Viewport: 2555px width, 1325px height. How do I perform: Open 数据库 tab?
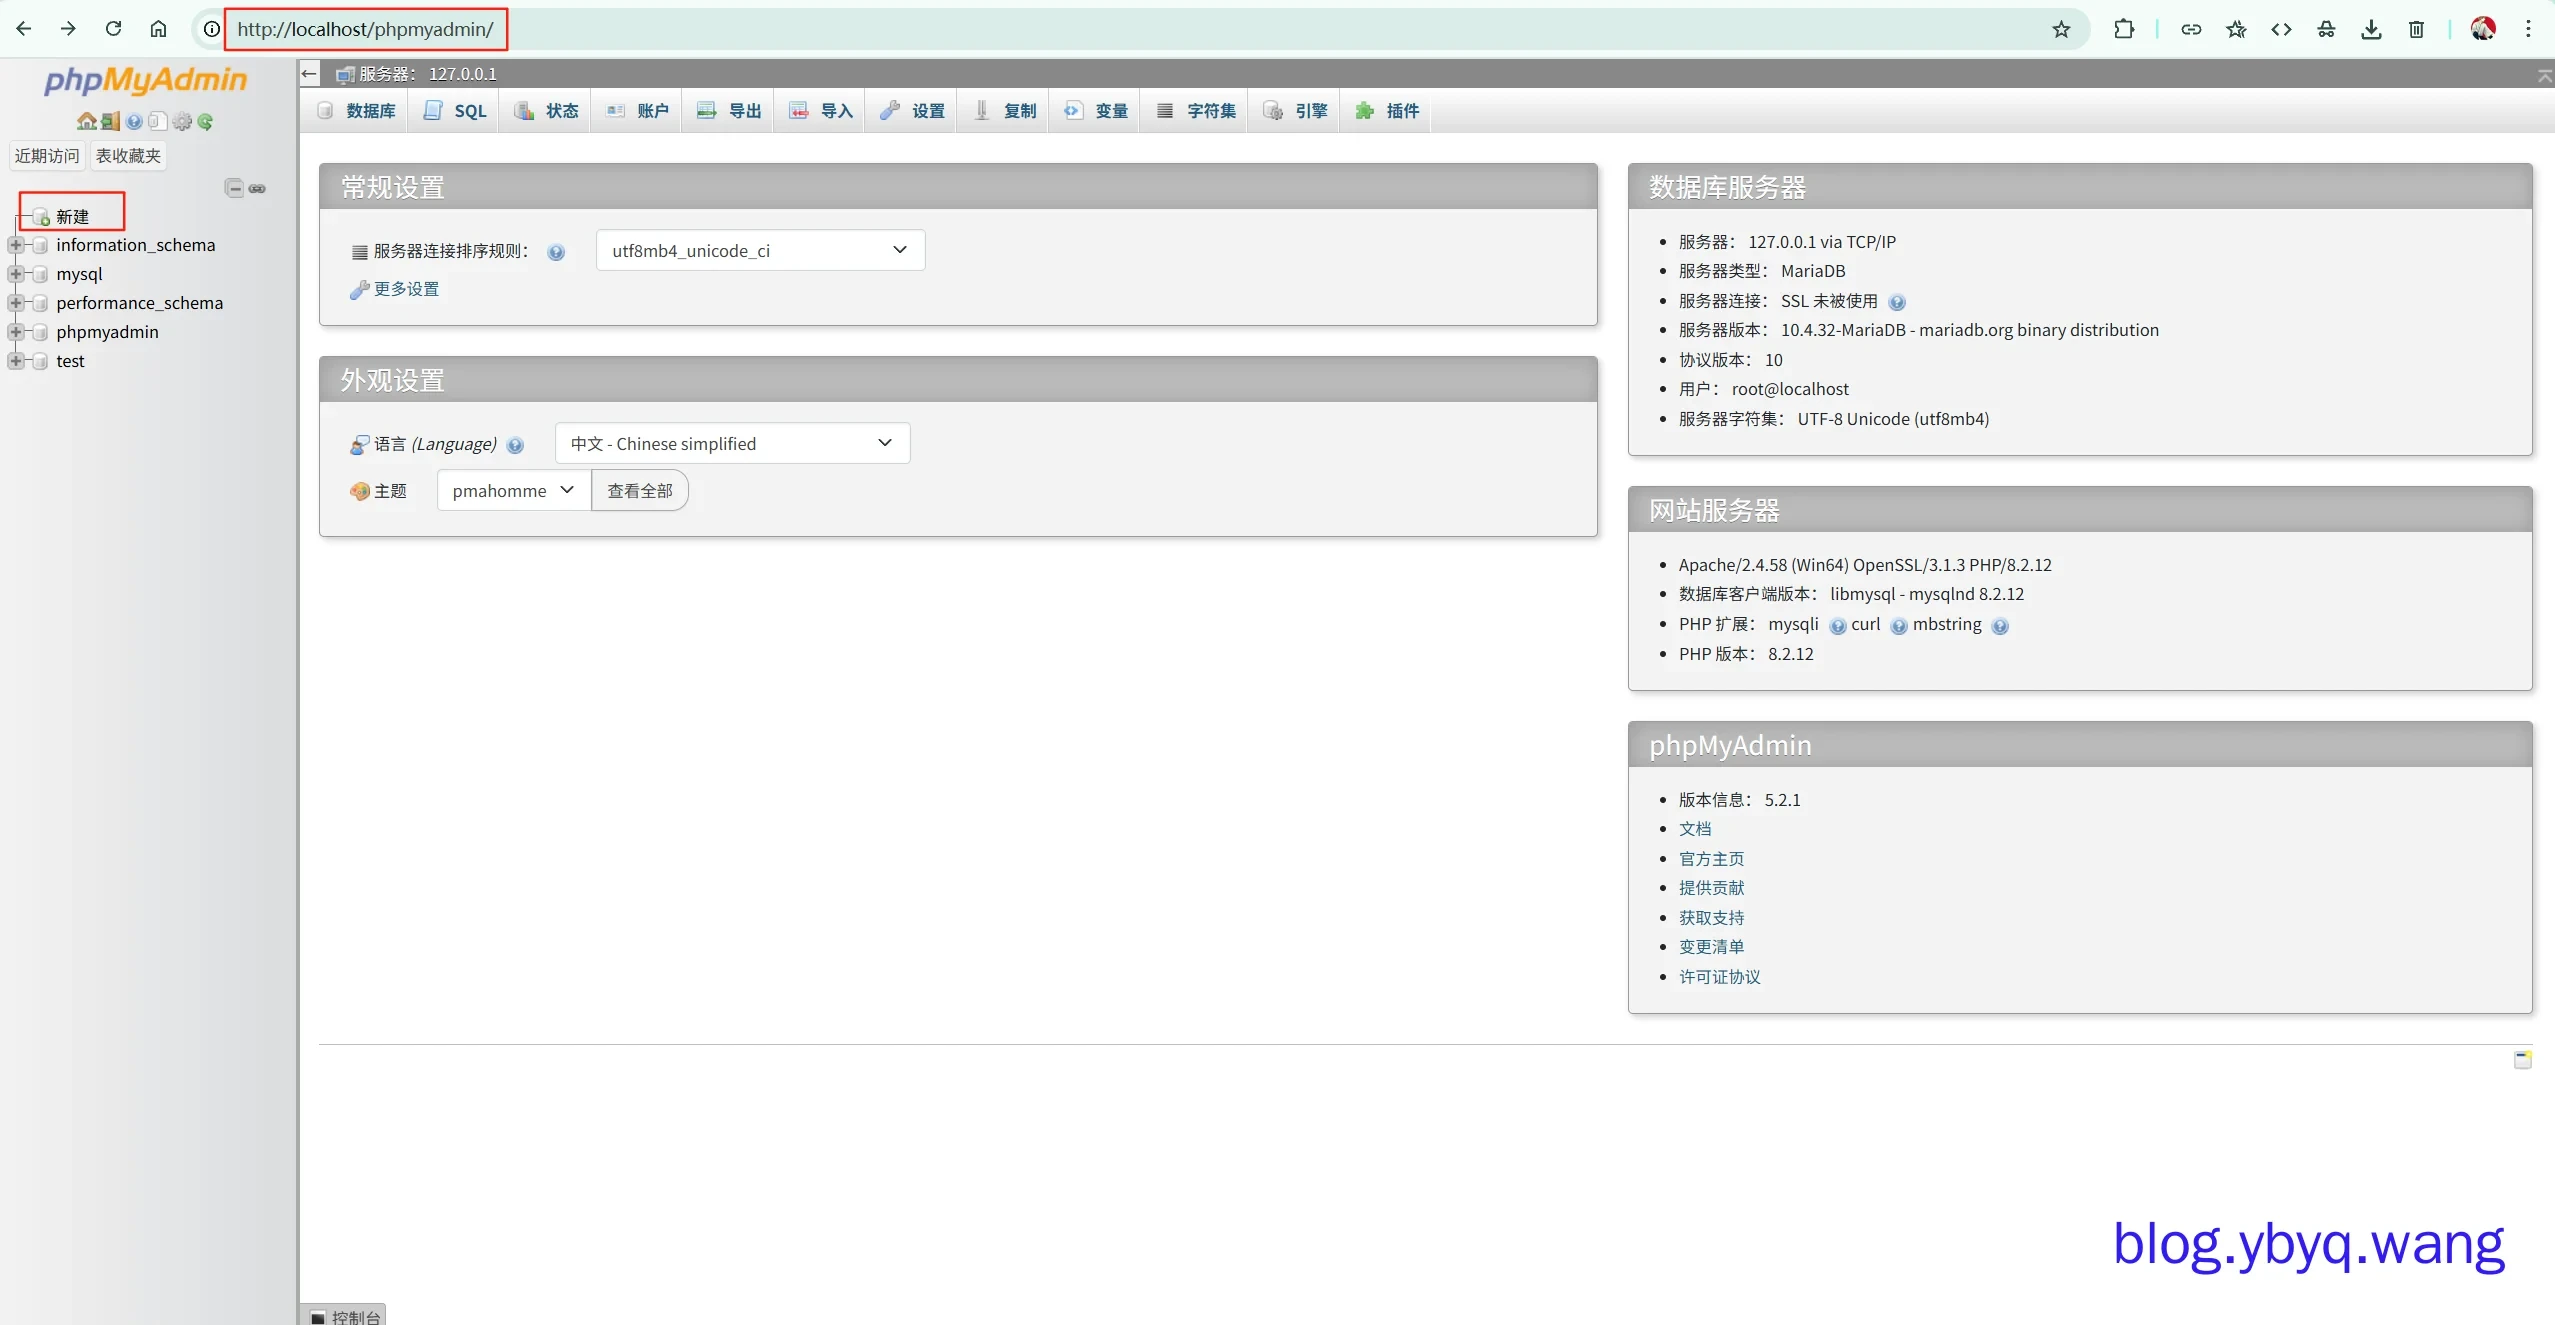tap(356, 111)
